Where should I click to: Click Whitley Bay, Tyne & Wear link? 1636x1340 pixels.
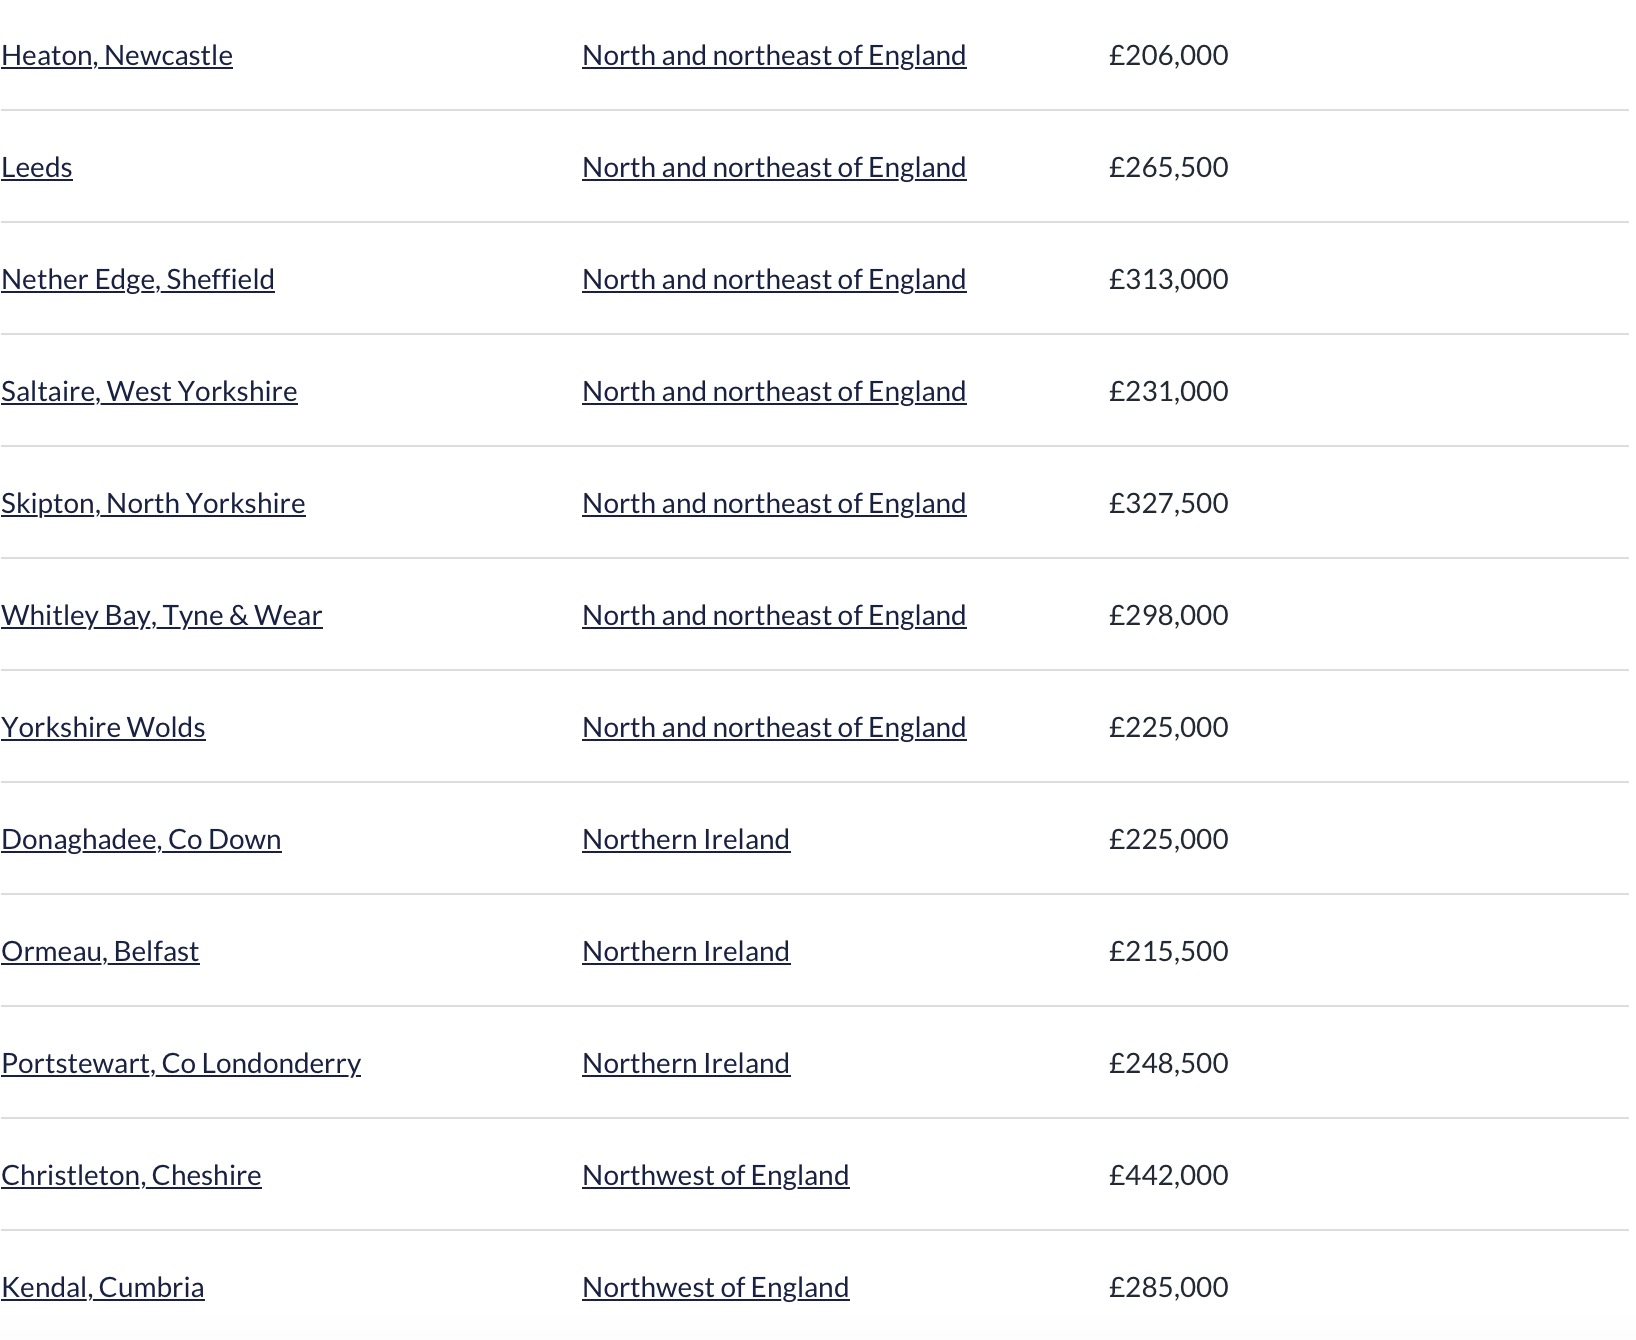(162, 615)
